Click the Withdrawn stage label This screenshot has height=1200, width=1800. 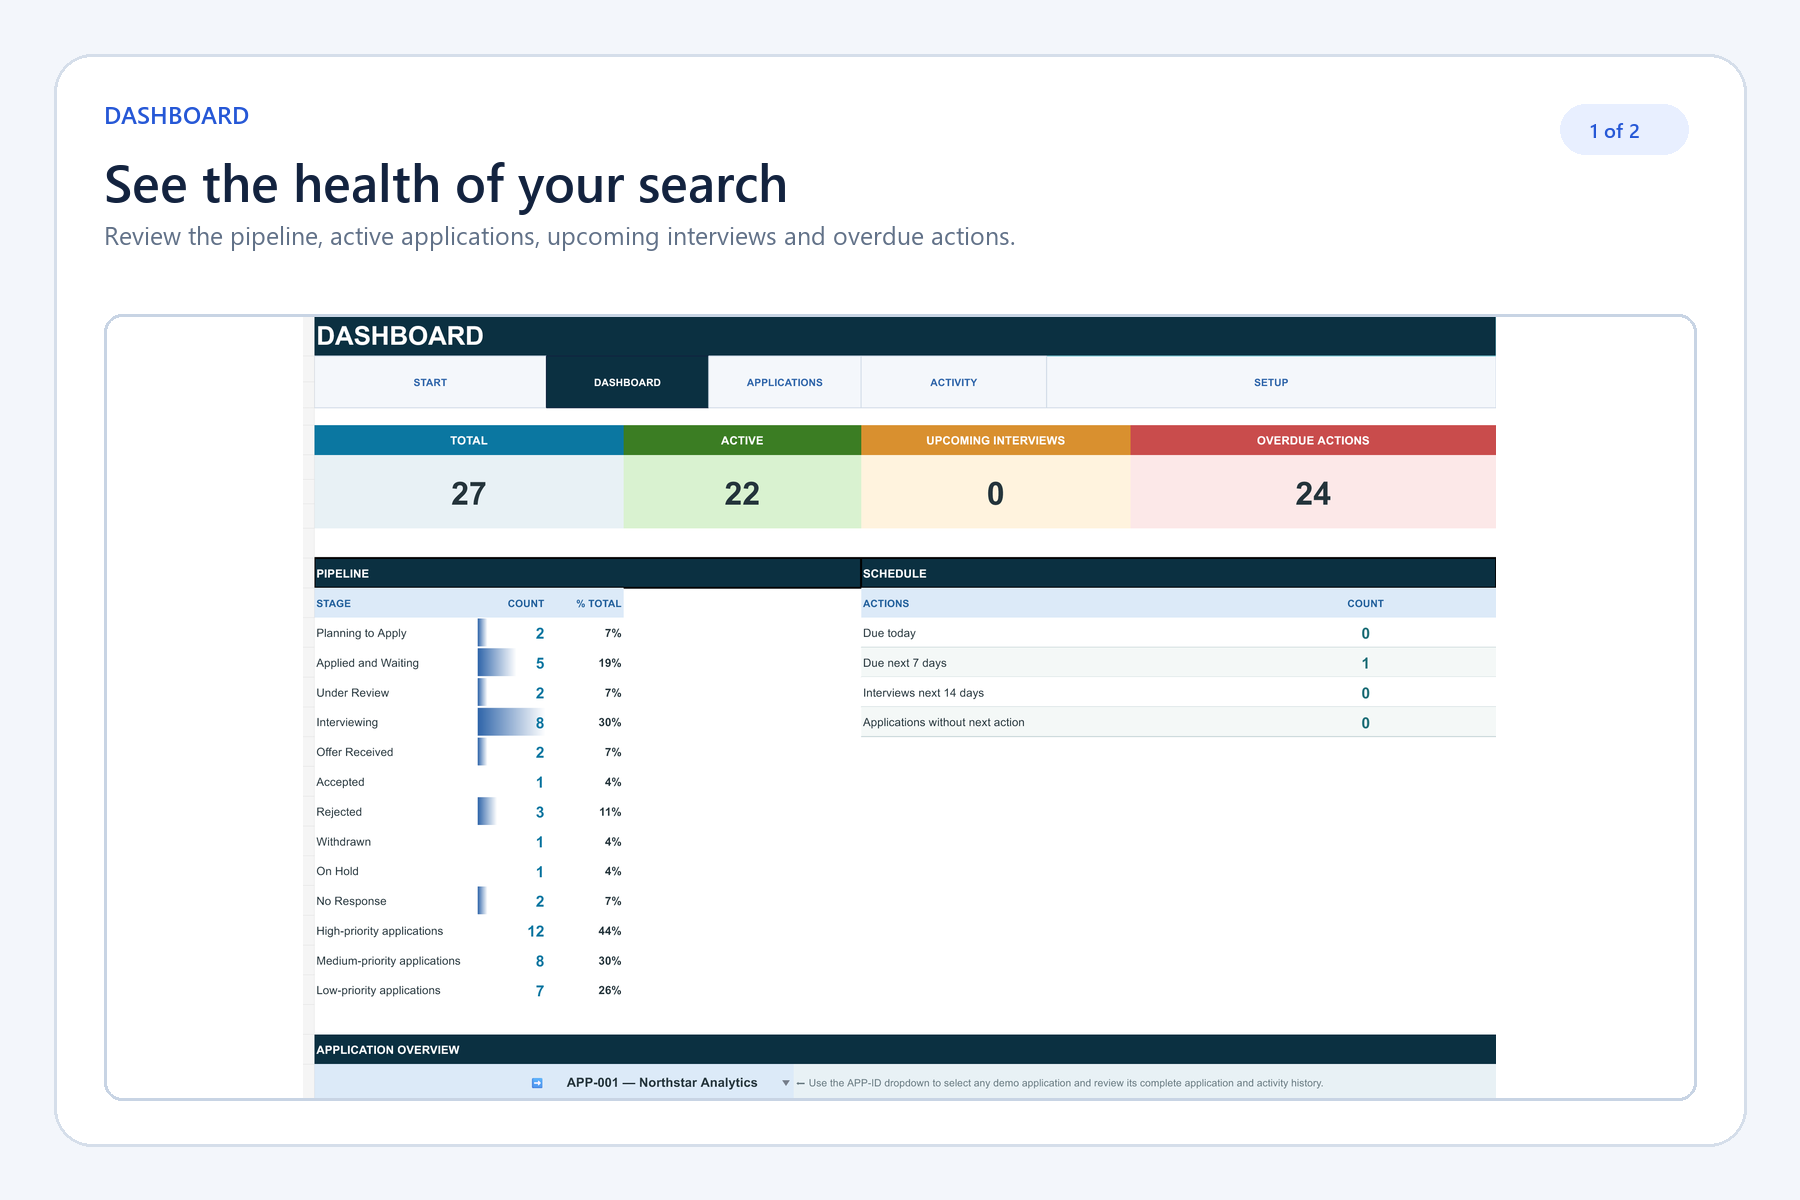tap(343, 842)
